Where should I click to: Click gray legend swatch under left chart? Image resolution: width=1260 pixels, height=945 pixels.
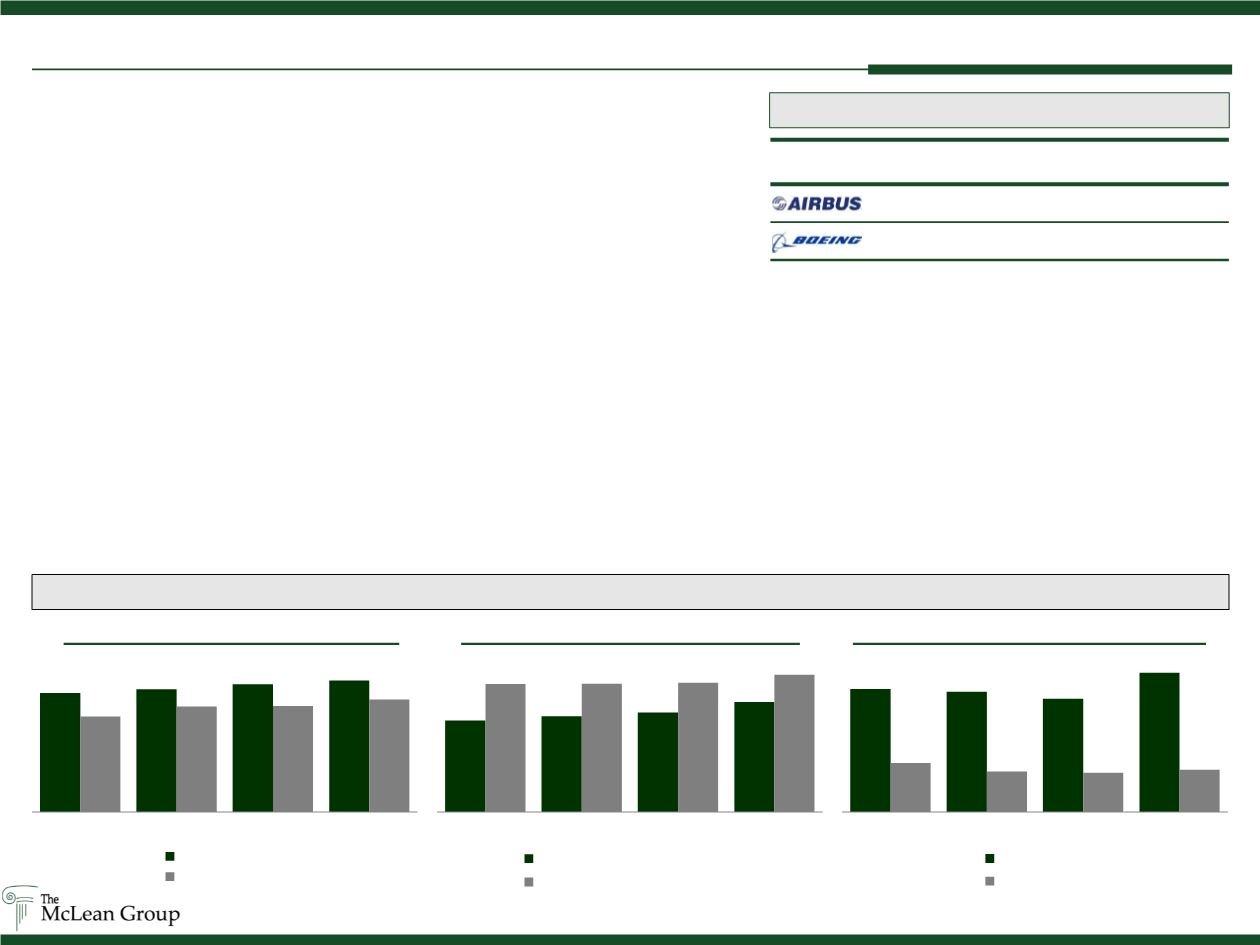coord(170,876)
